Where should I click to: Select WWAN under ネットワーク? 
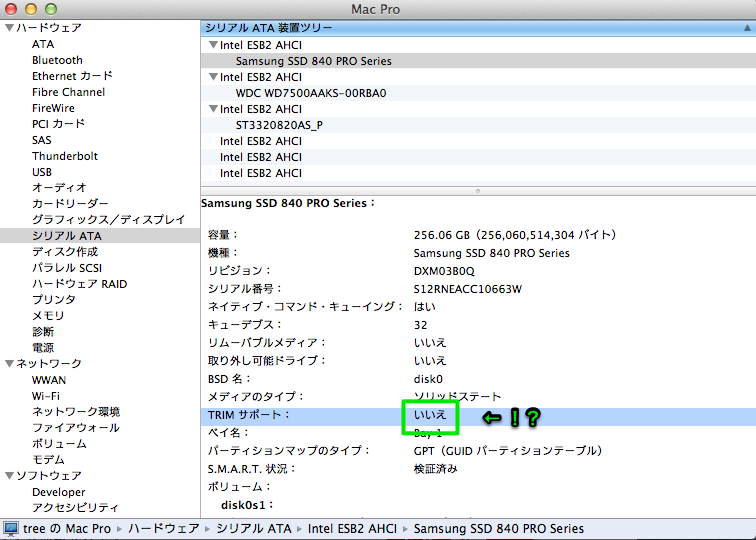(x=49, y=380)
